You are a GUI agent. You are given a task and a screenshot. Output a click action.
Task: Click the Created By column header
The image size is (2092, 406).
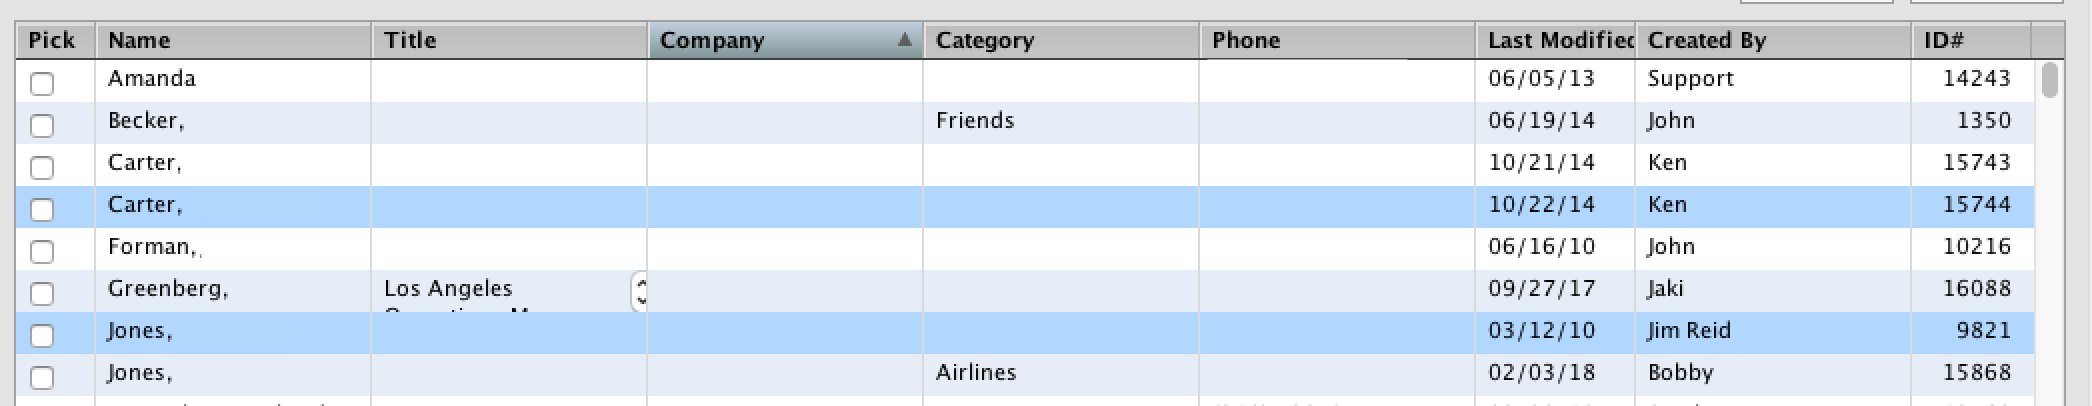tap(1772, 40)
